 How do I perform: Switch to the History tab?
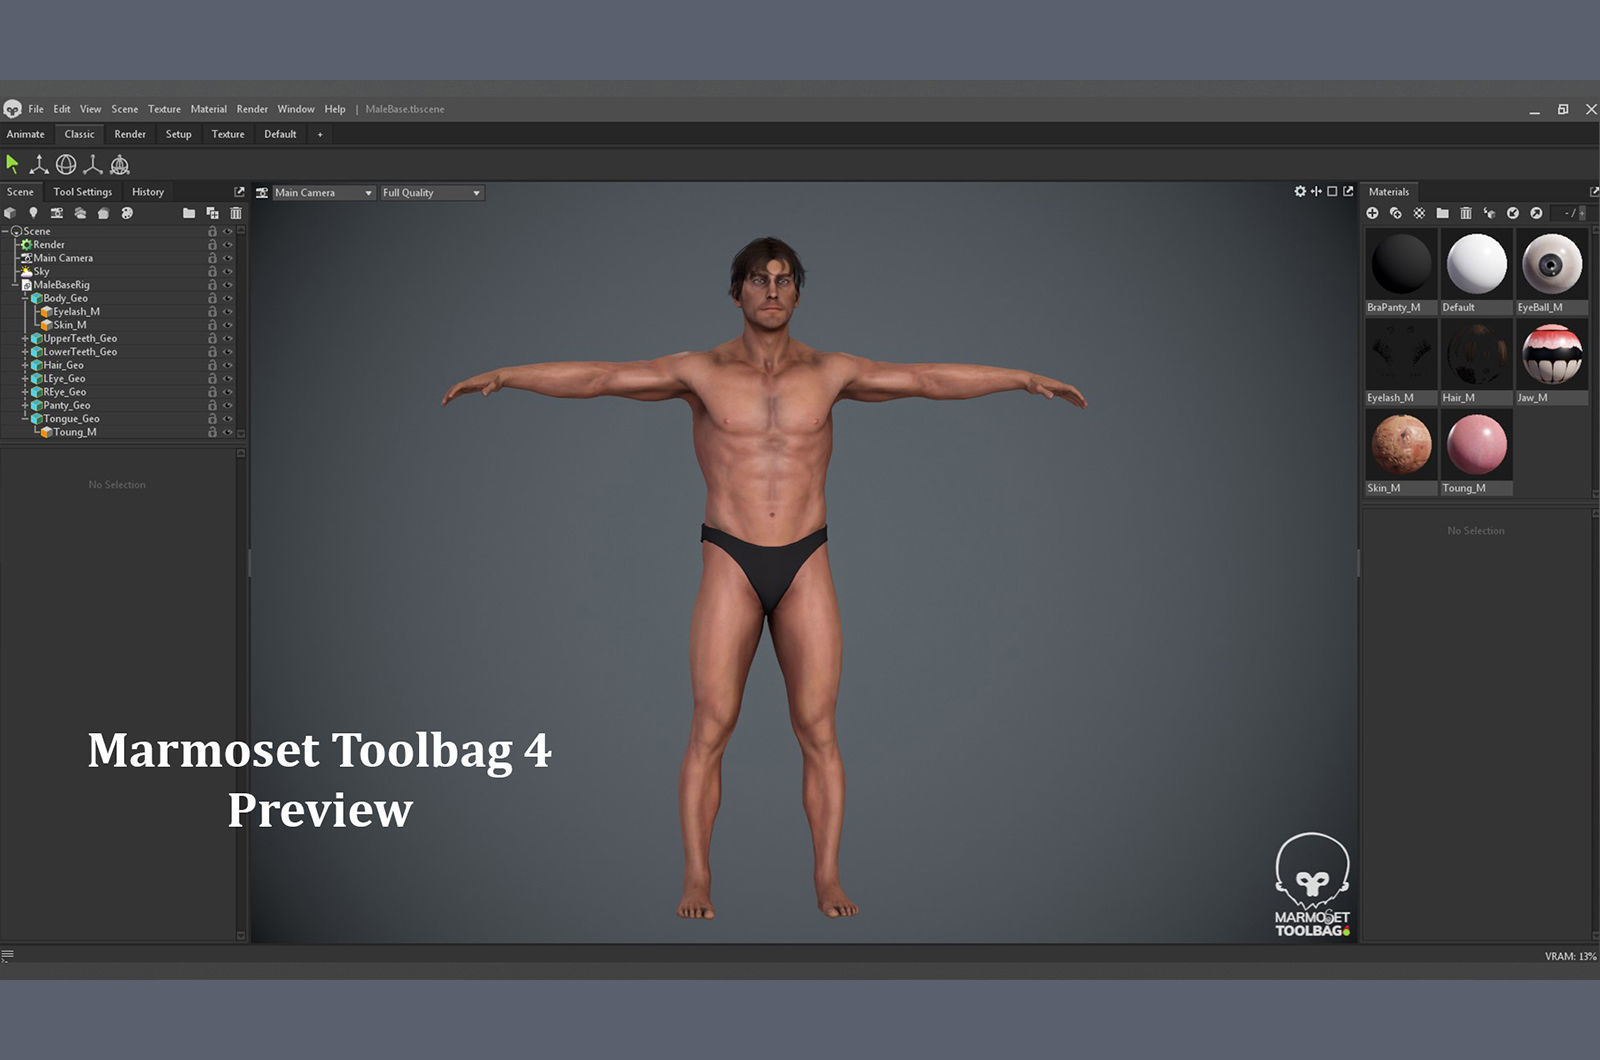(x=148, y=191)
